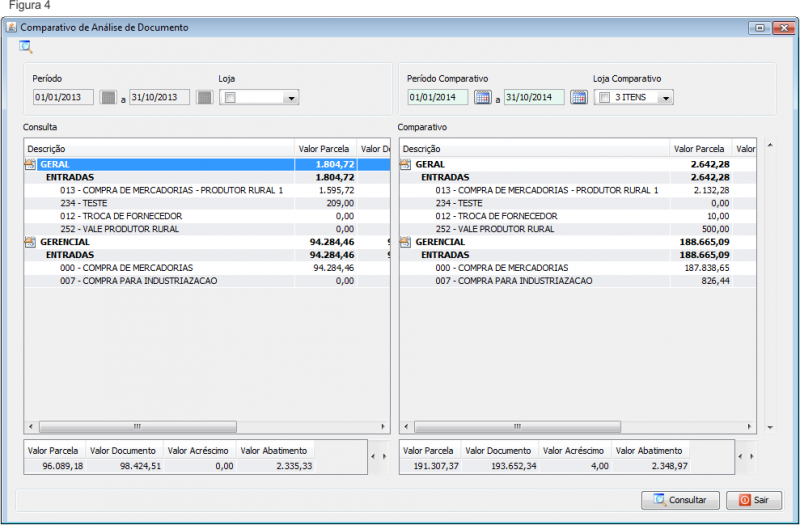Click the GERENCIAL folder icon in Consulta
The width and height of the screenshot is (800, 525).
[30, 242]
